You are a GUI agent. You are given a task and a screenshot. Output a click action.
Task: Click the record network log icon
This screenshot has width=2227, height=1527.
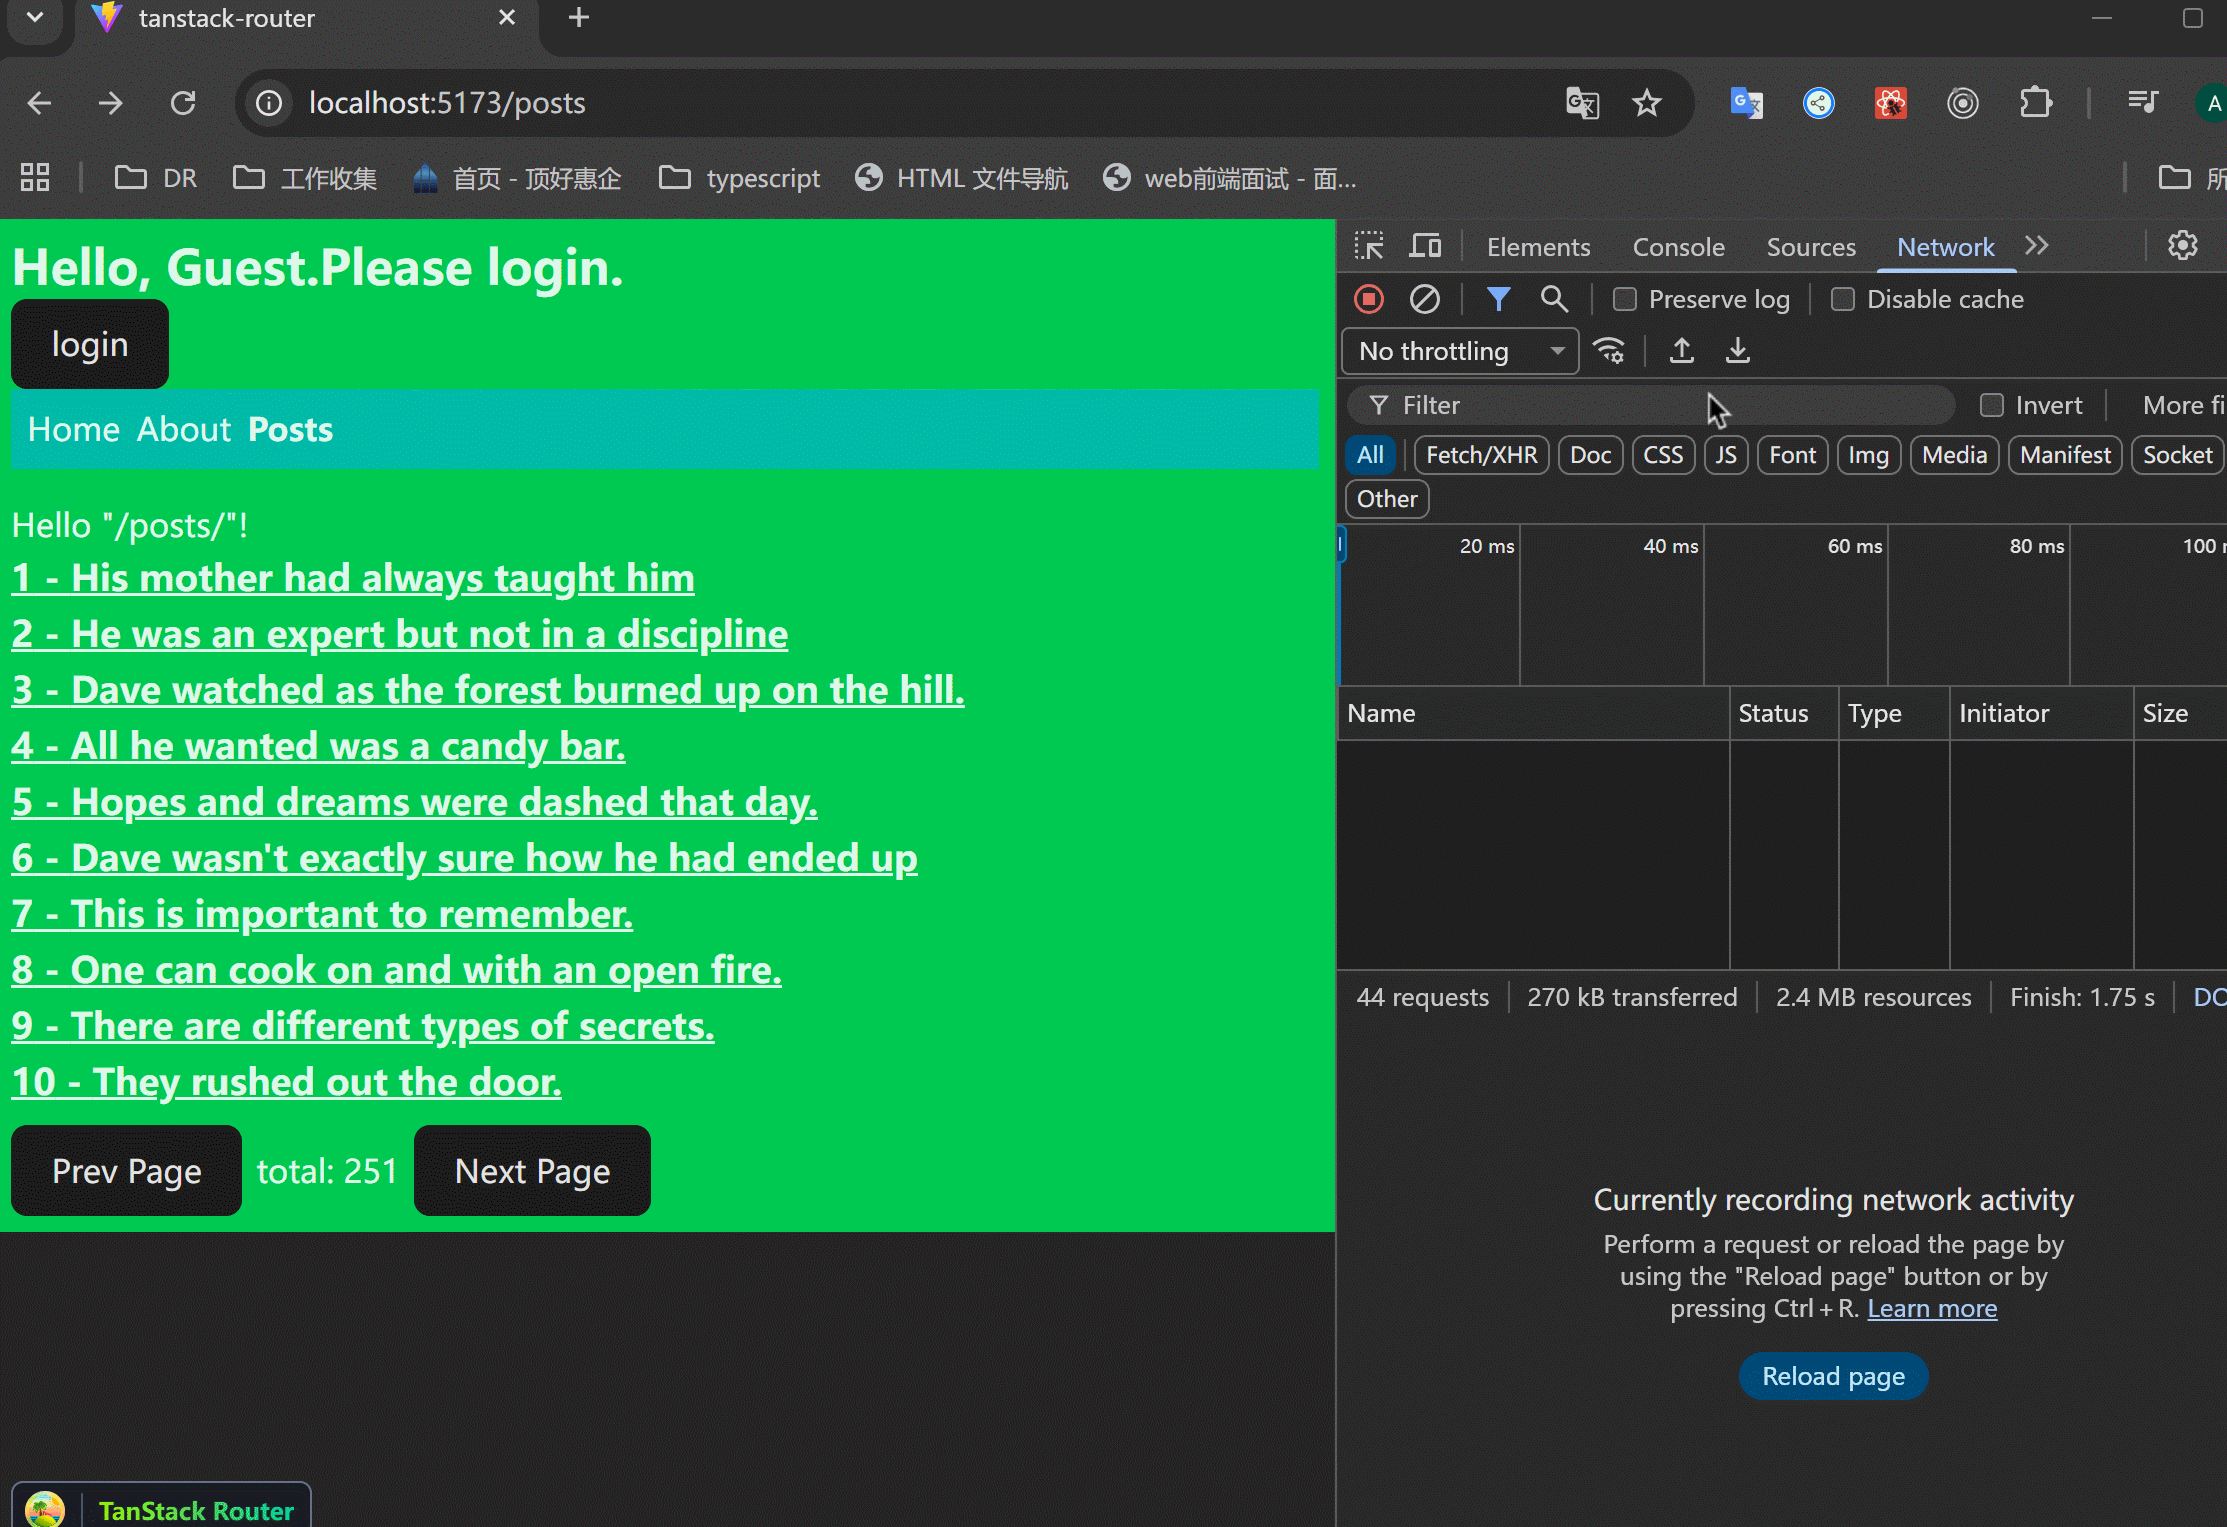tap(1369, 299)
